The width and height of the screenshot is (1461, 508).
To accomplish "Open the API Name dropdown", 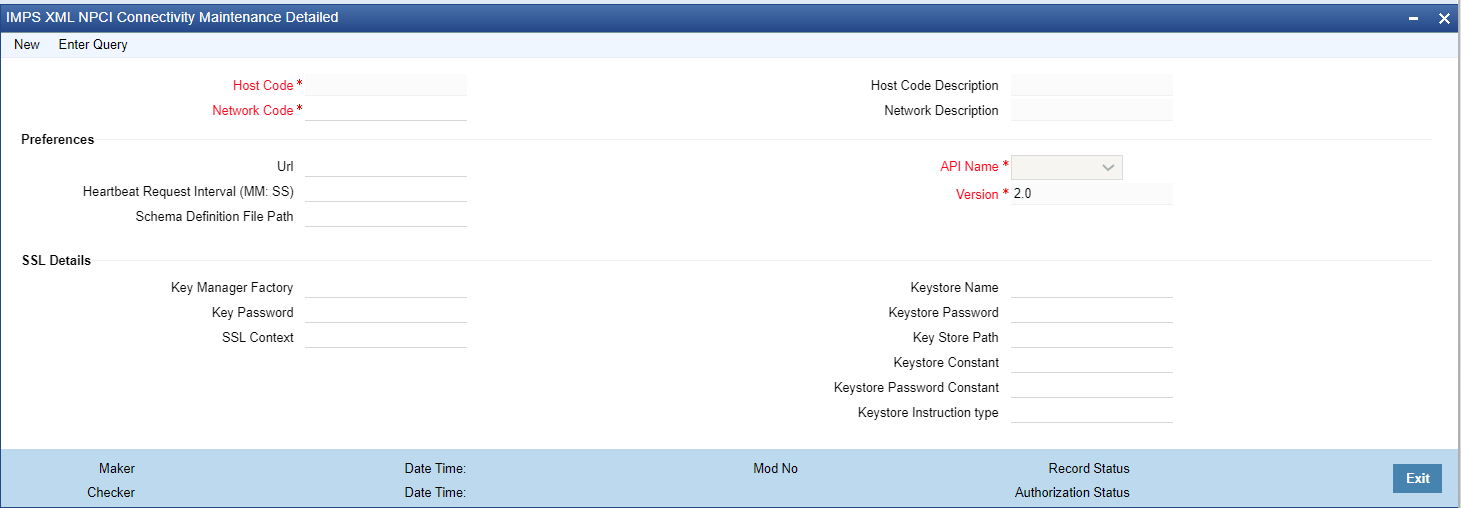I will [1067, 167].
